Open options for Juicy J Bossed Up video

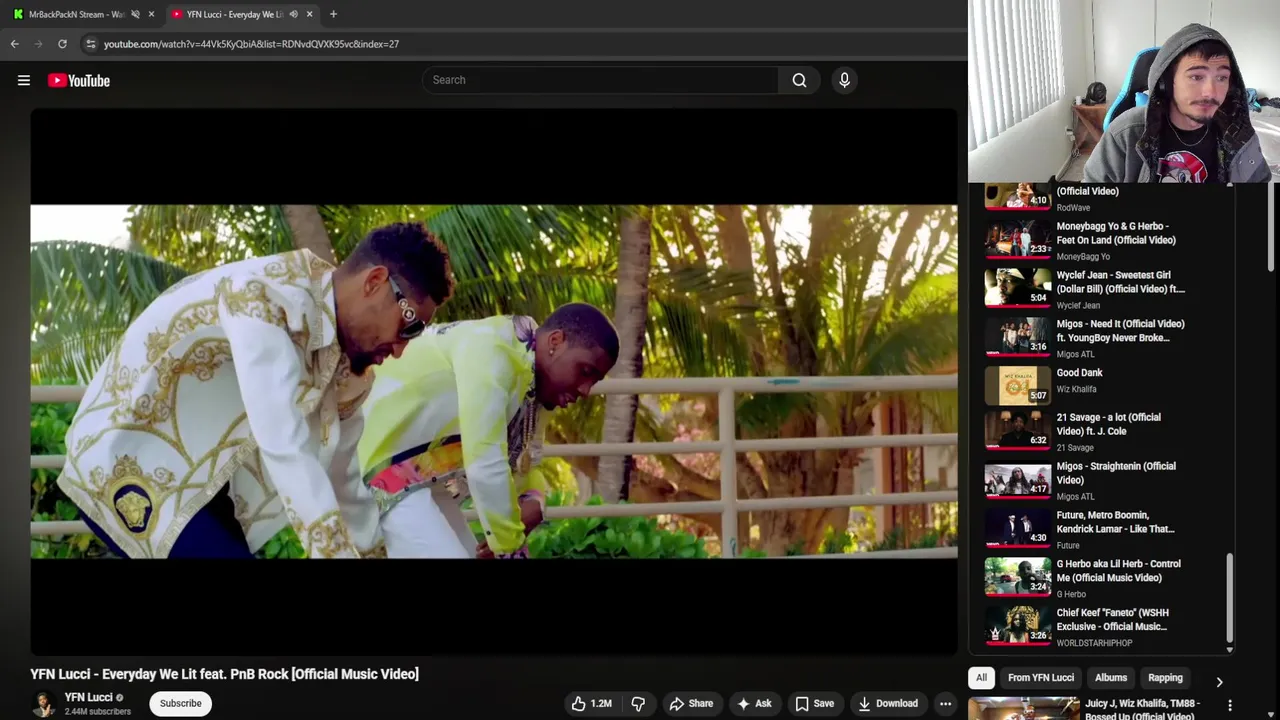1230,705
